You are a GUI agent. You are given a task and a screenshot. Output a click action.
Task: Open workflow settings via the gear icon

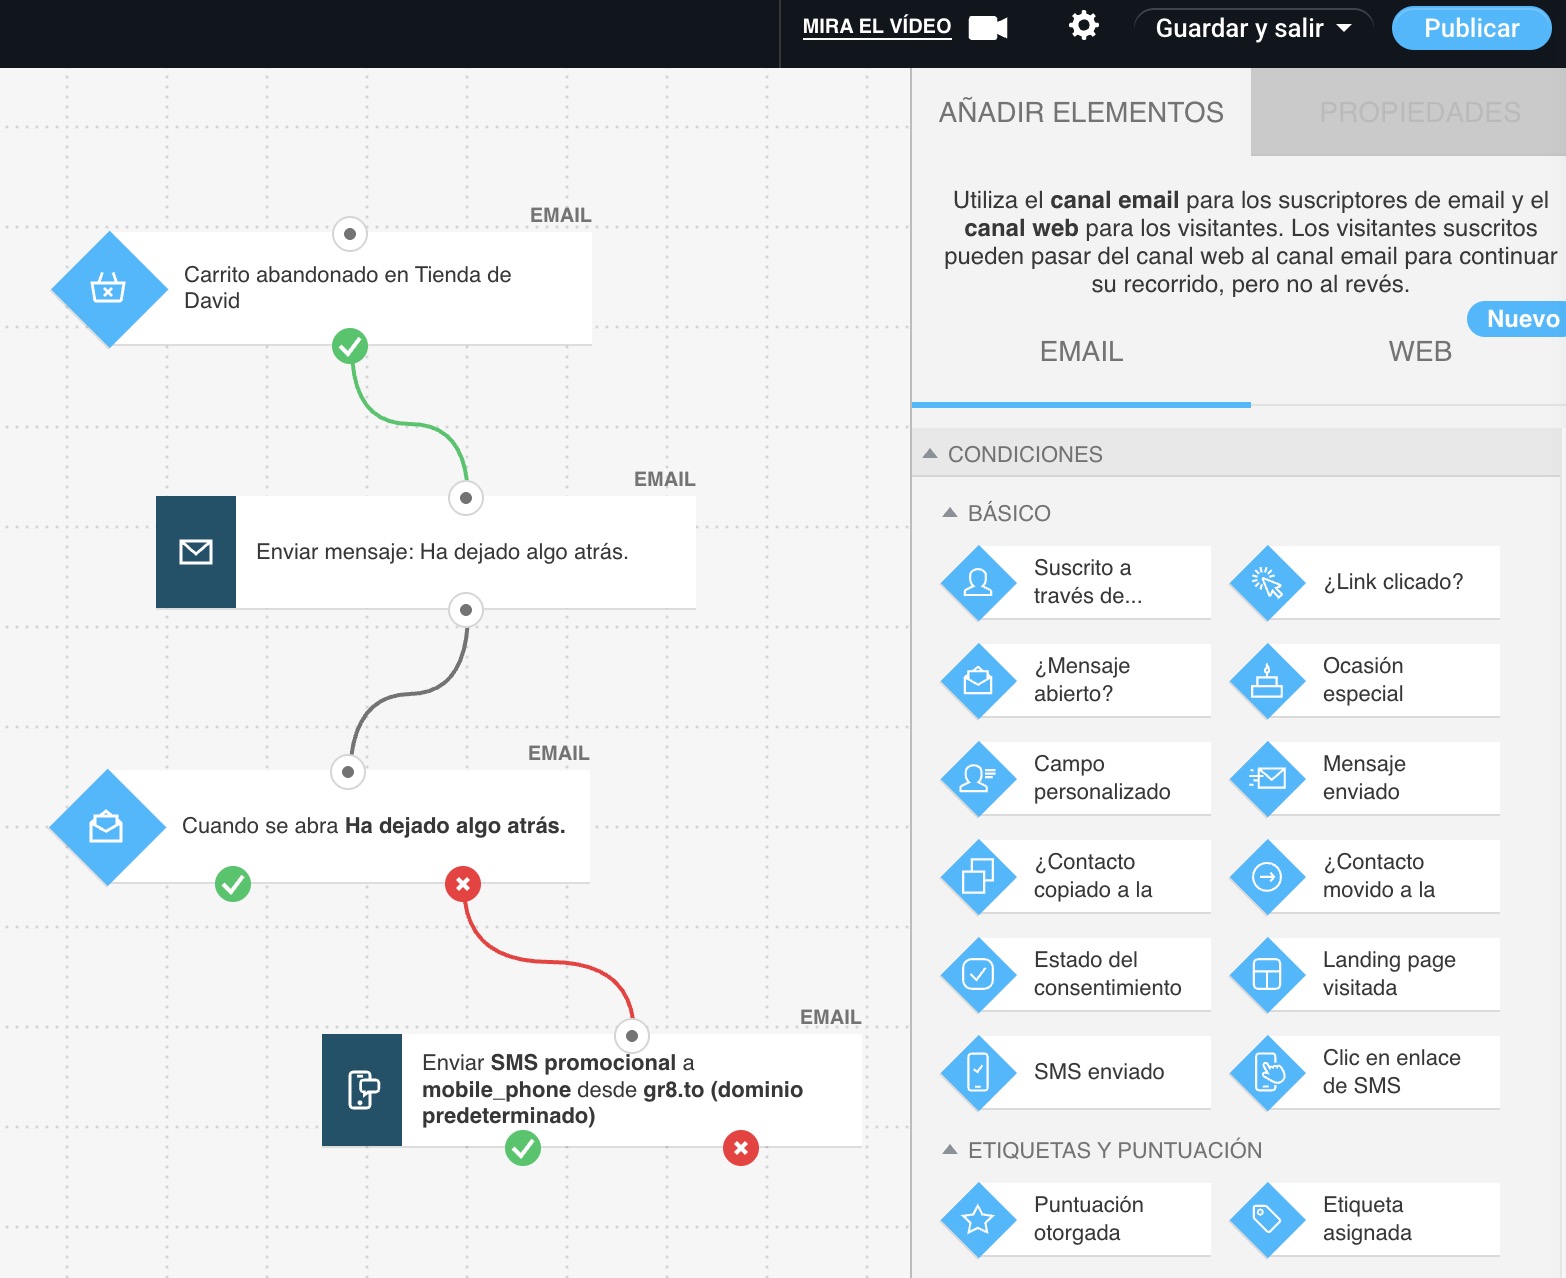[1082, 26]
